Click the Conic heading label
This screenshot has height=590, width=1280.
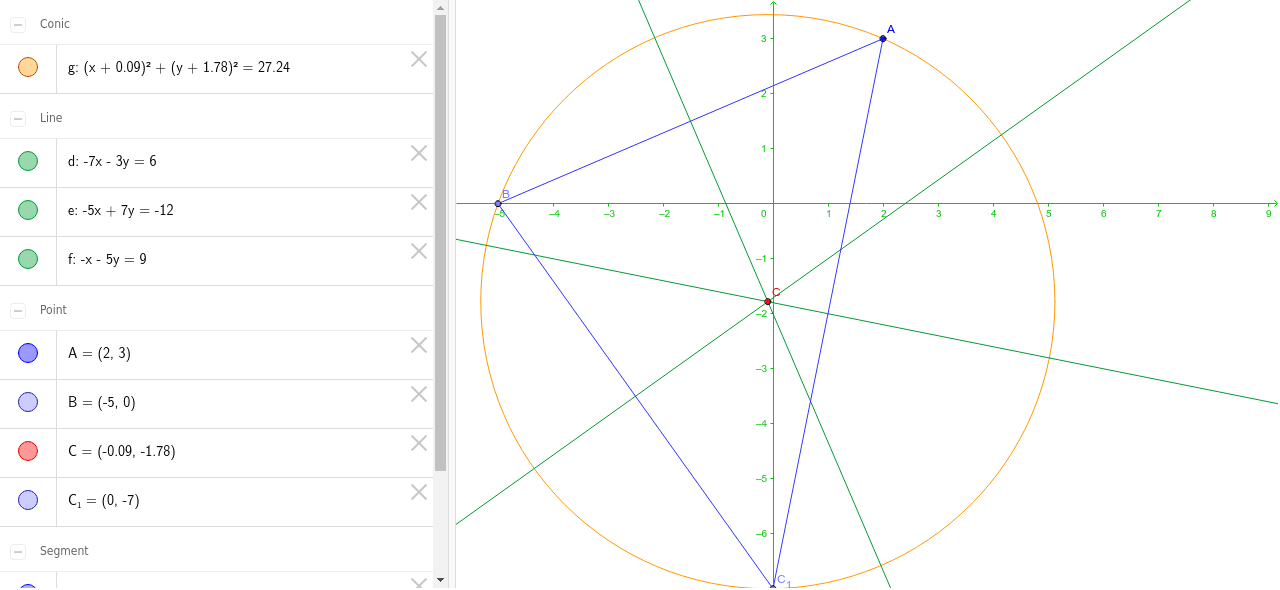[x=55, y=24]
